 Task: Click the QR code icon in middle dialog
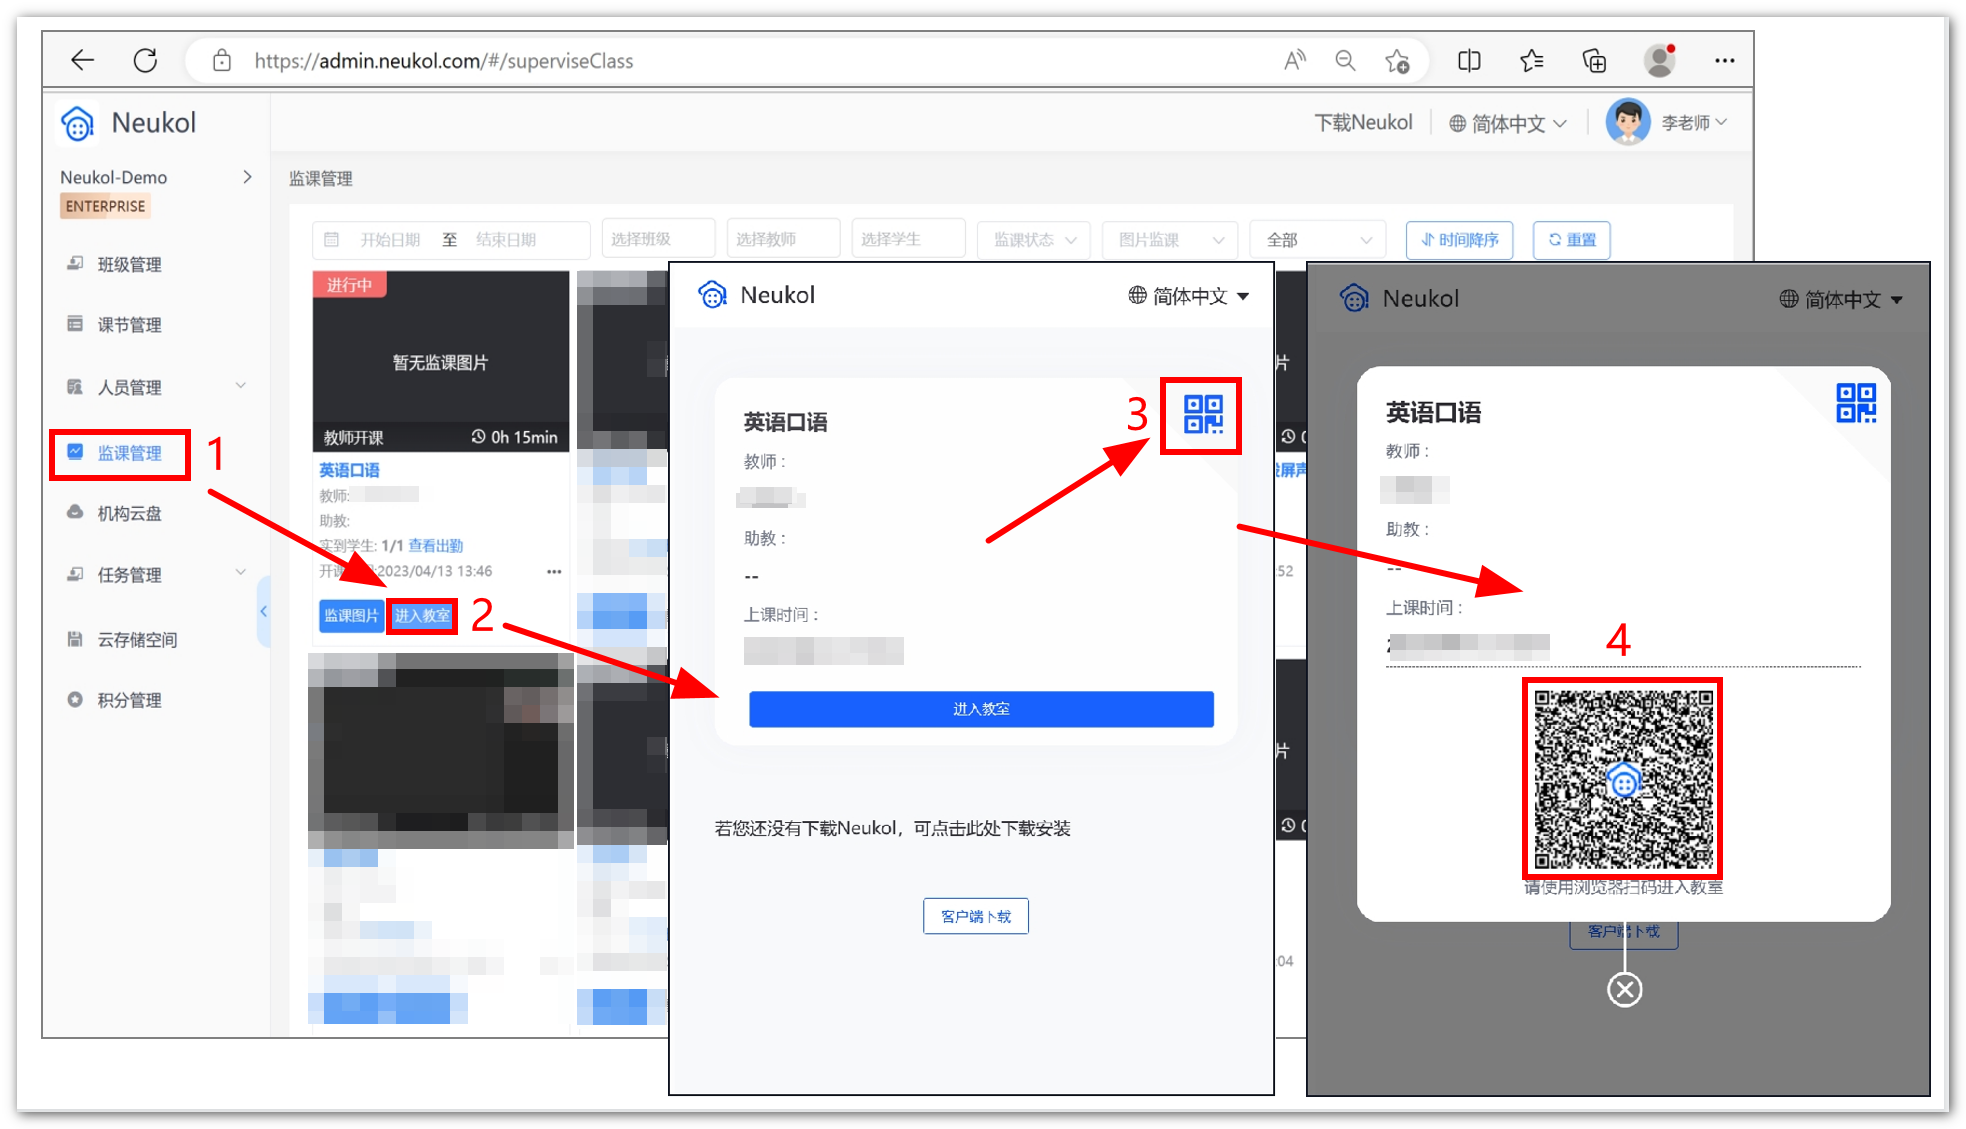click(x=1203, y=414)
